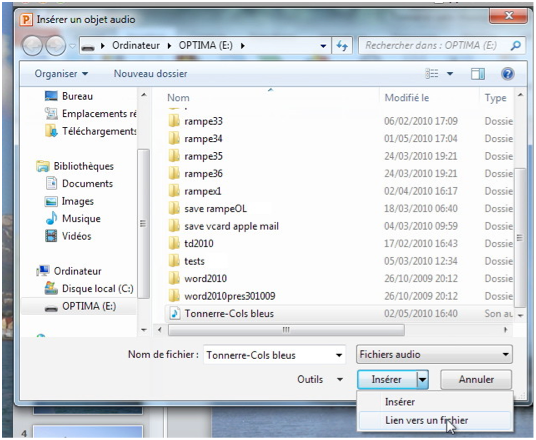Open the Fichiers audio file type dropdown
Screen dimensions: 536x440
(x=434, y=354)
